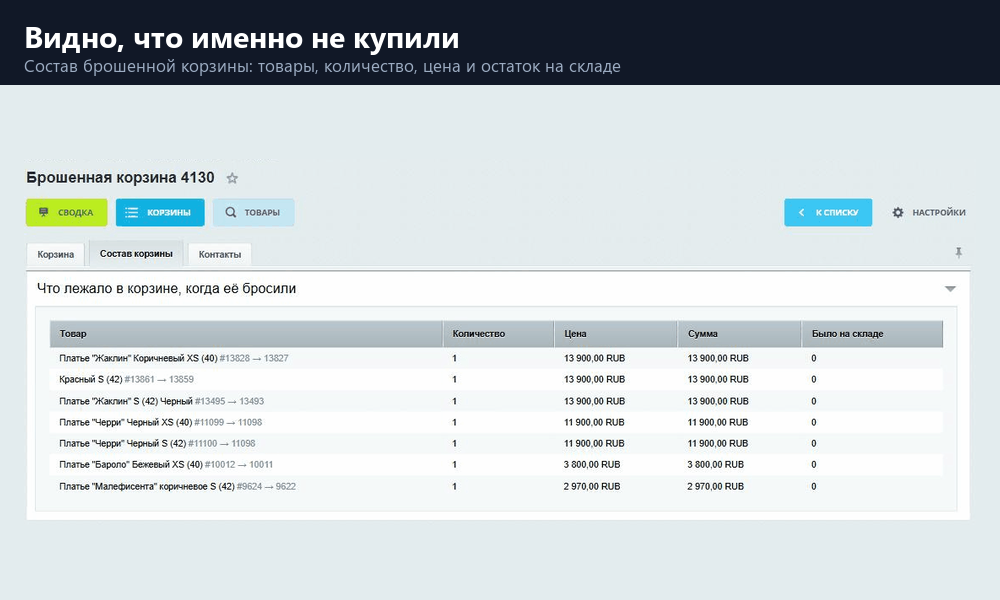Open product ID link #9624 → 9622
This screenshot has height=600, width=1000.
click(266, 486)
